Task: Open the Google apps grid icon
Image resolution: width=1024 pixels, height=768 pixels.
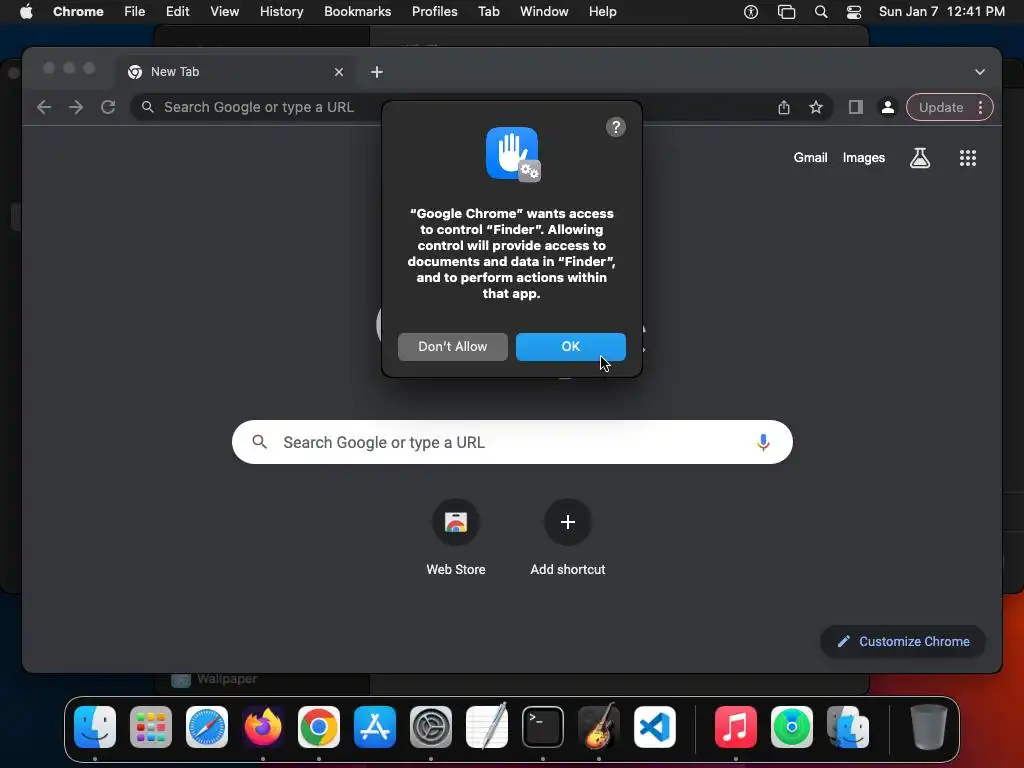Action: point(967,157)
